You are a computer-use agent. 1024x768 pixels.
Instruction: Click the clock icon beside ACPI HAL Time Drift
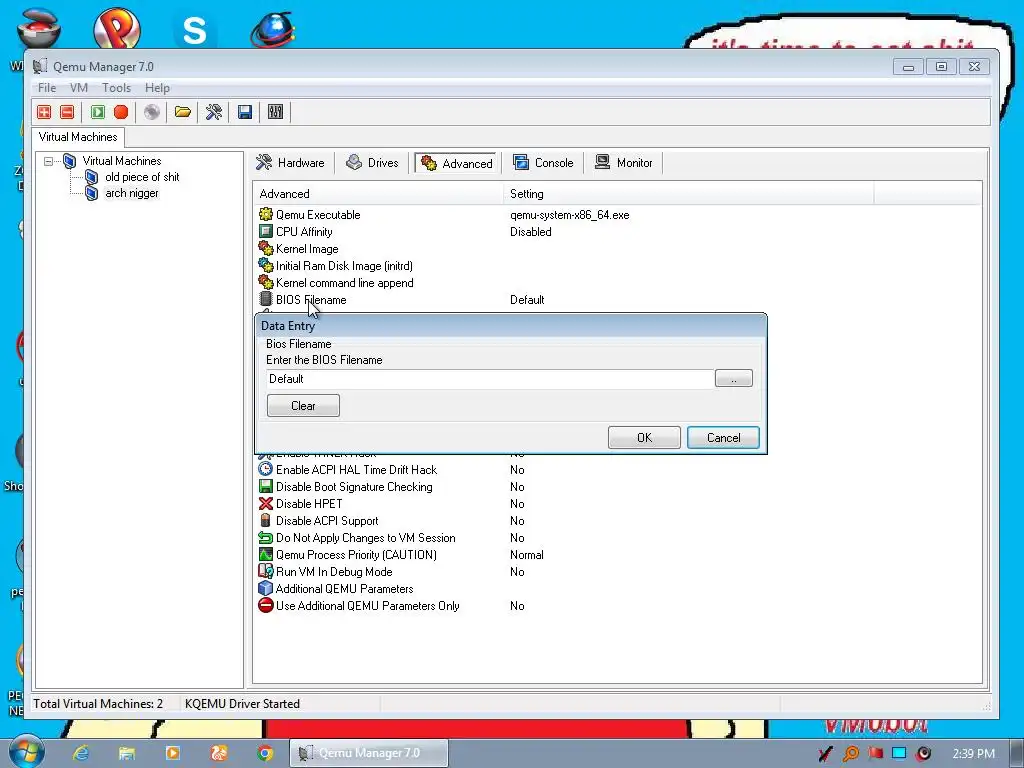pos(266,469)
